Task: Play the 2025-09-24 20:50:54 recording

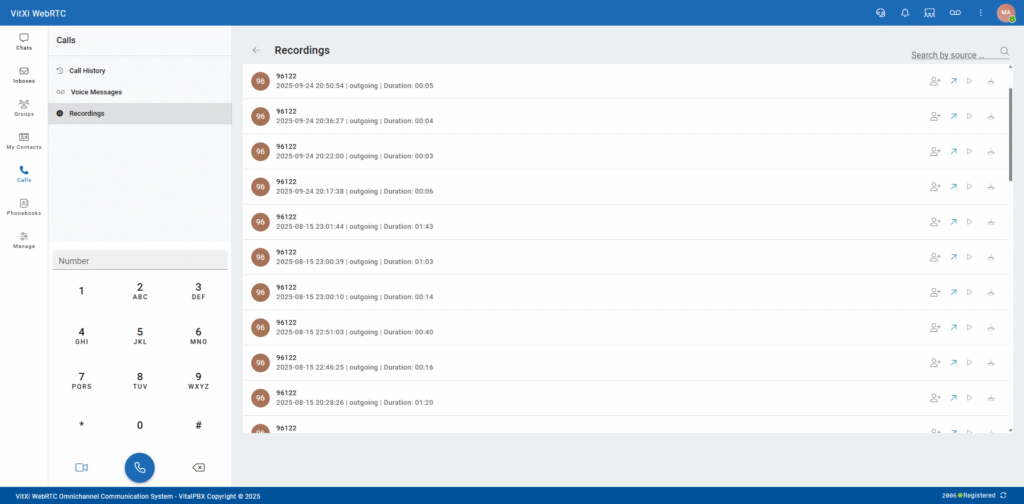Action: pos(969,81)
